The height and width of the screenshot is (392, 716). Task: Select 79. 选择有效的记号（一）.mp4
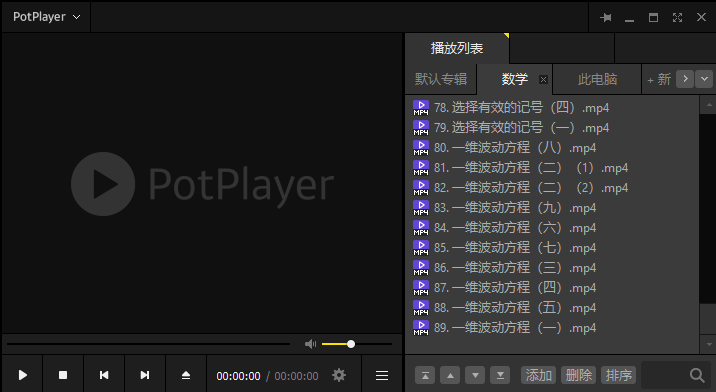(552, 128)
